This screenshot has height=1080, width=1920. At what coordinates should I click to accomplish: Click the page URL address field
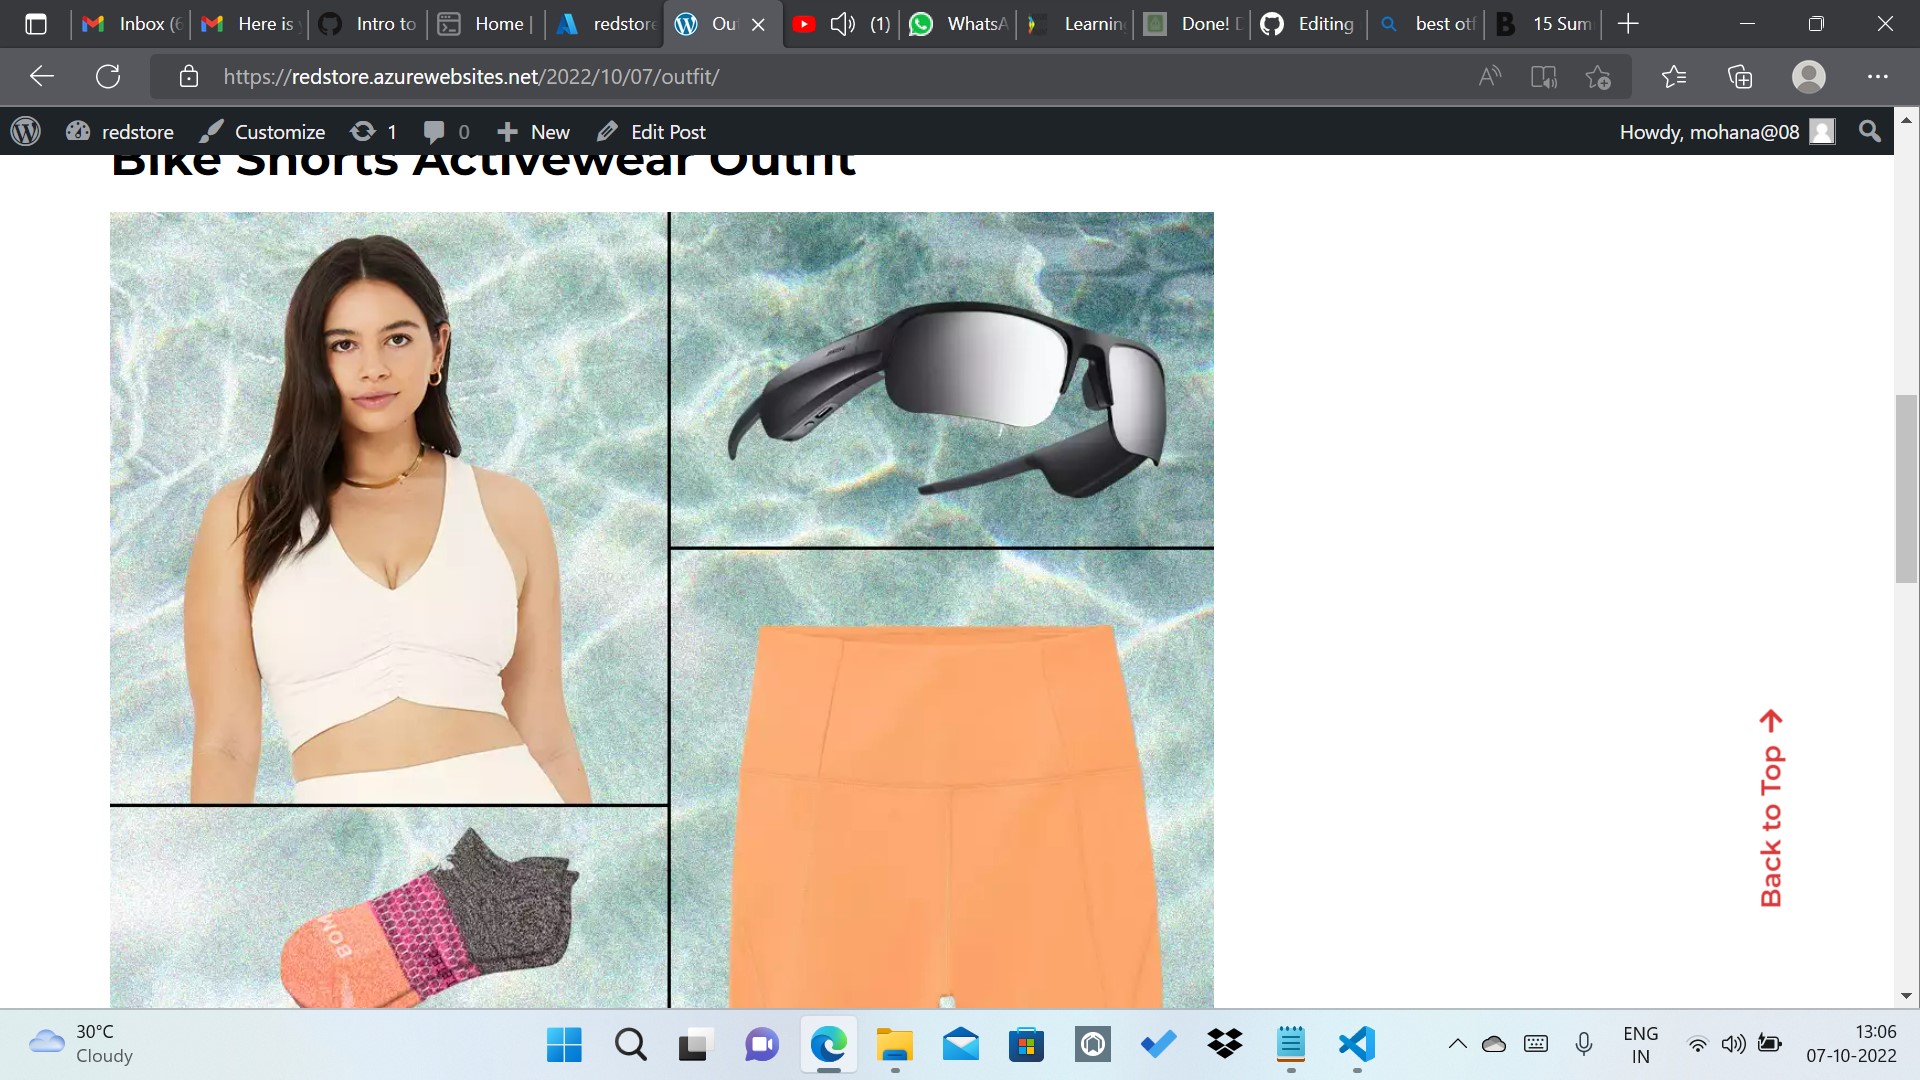coord(700,77)
